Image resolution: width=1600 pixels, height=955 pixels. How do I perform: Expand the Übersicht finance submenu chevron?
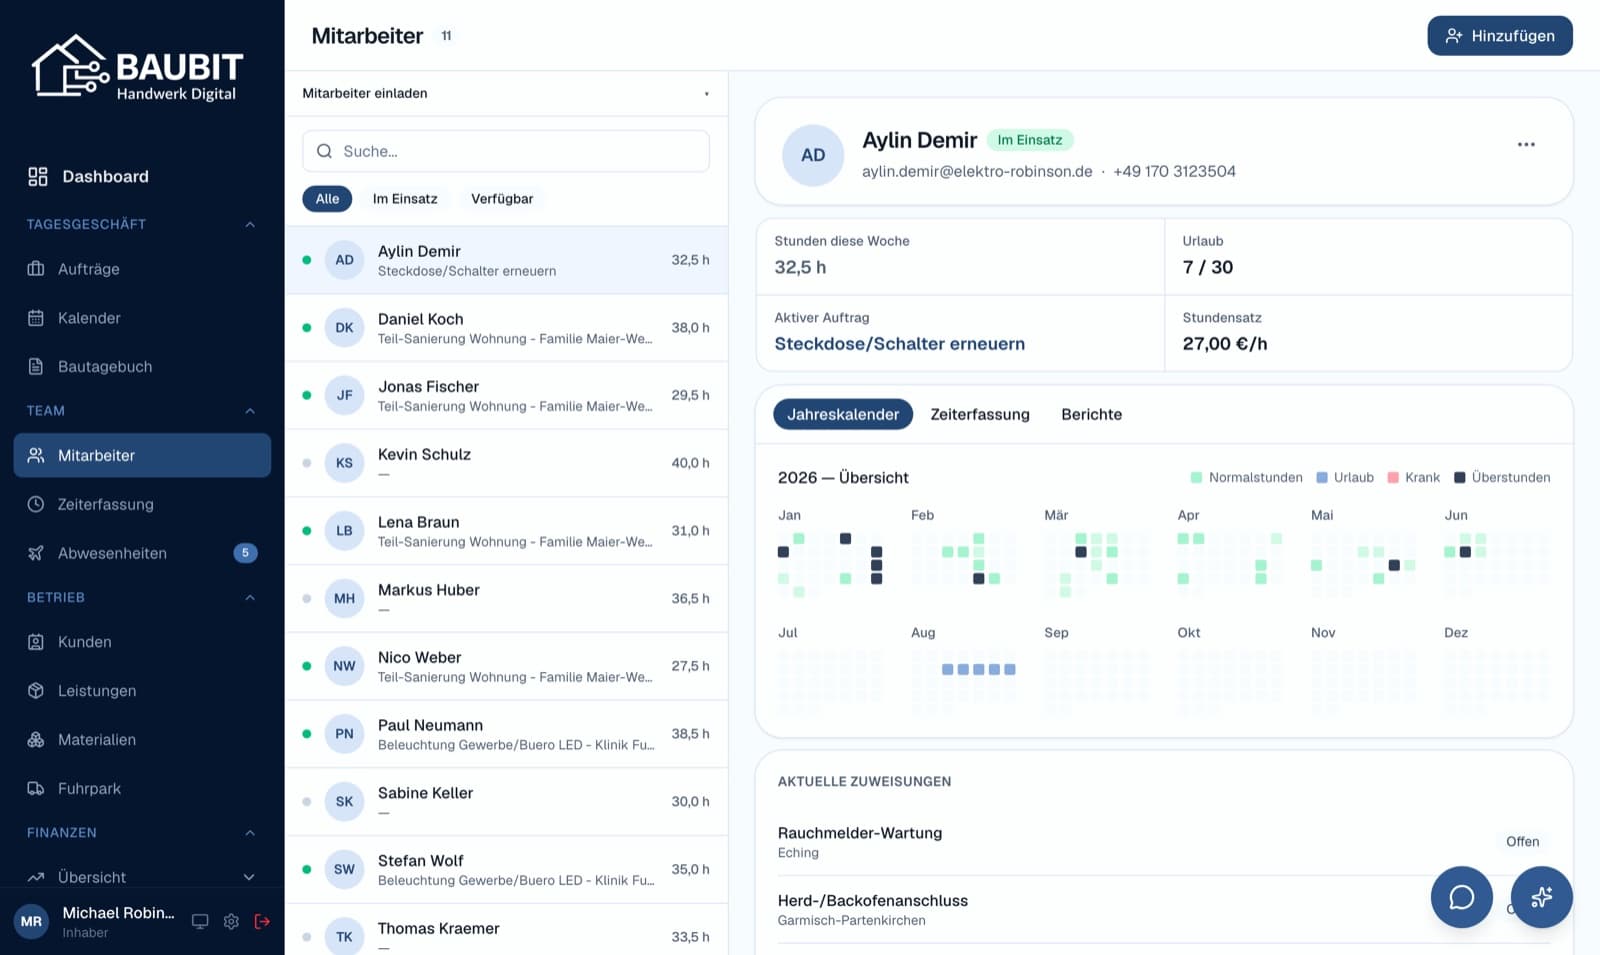[249, 877]
